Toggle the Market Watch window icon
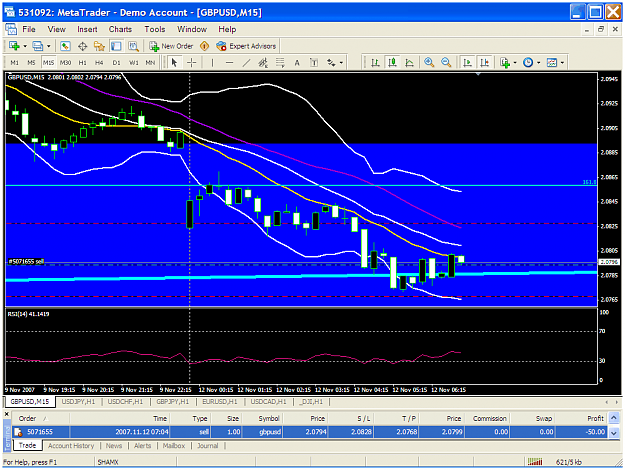Viewport: 625px width, 470px height. click(65, 46)
